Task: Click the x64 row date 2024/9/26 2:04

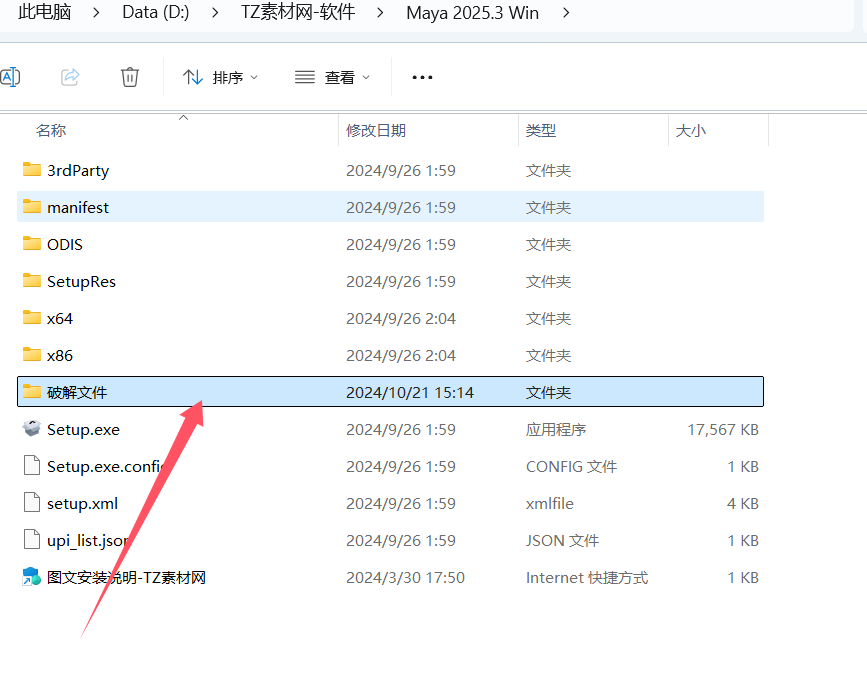Action: (x=401, y=319)
